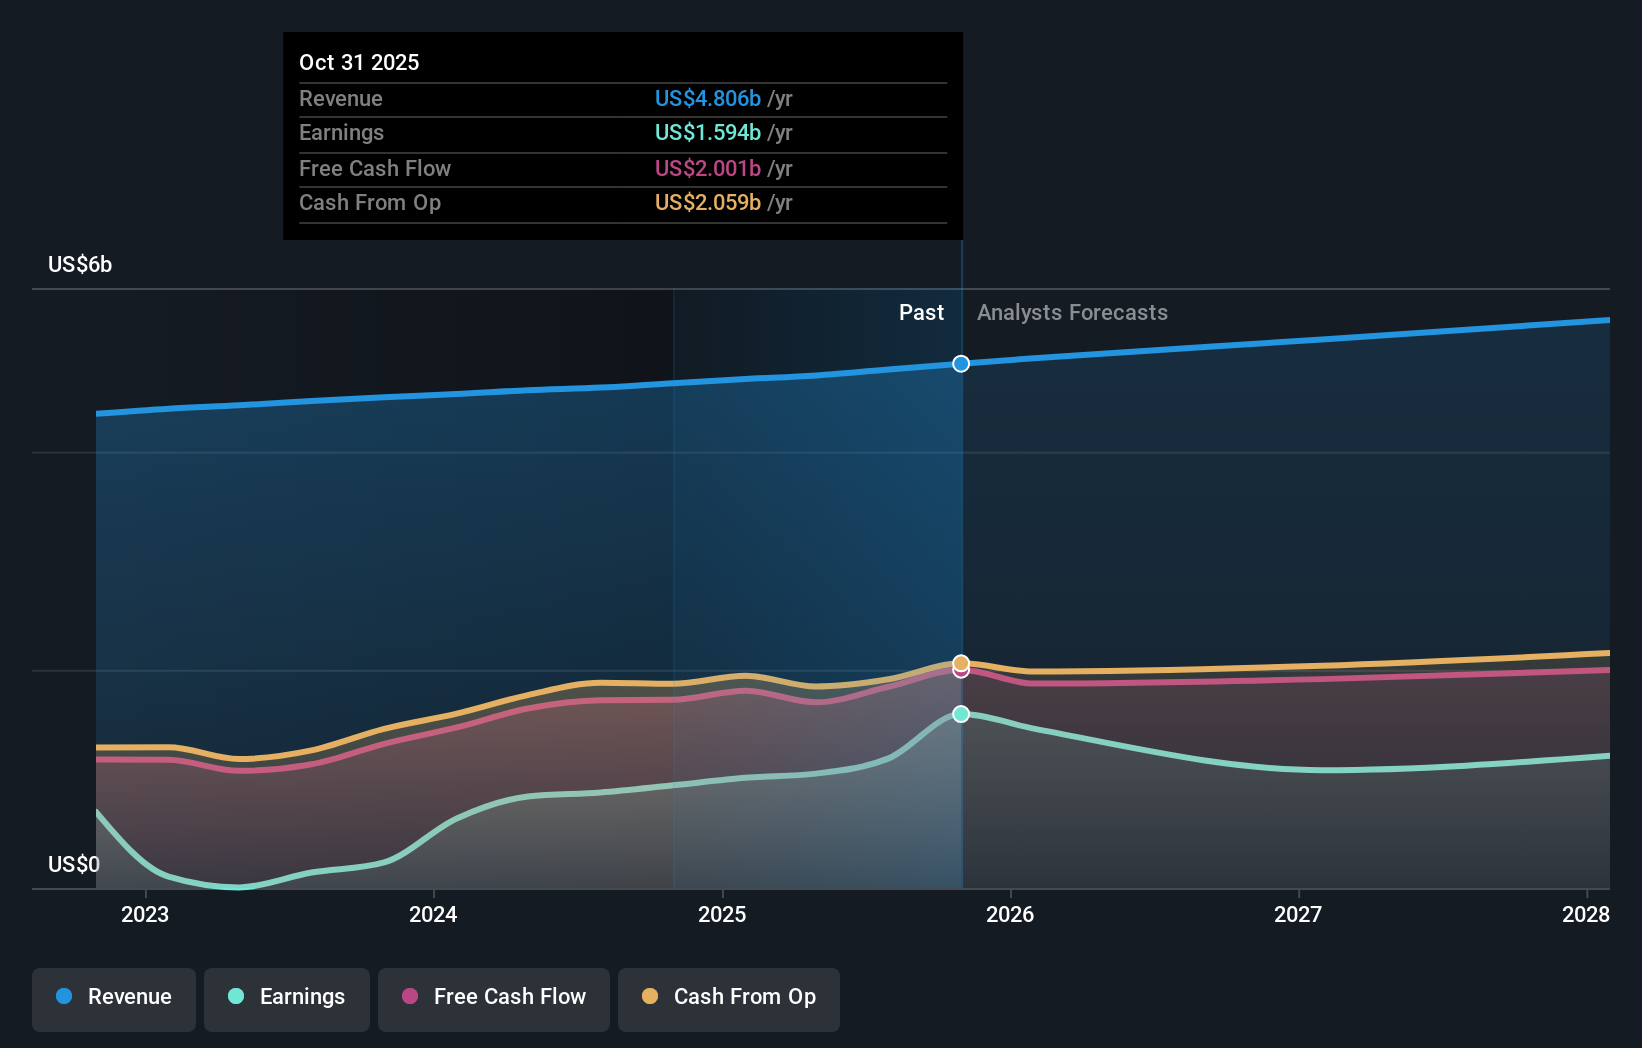This screenshot has width=1642, height=1048.
Task: Toggle the Earnings series visibility
Action: click(287, 999)
